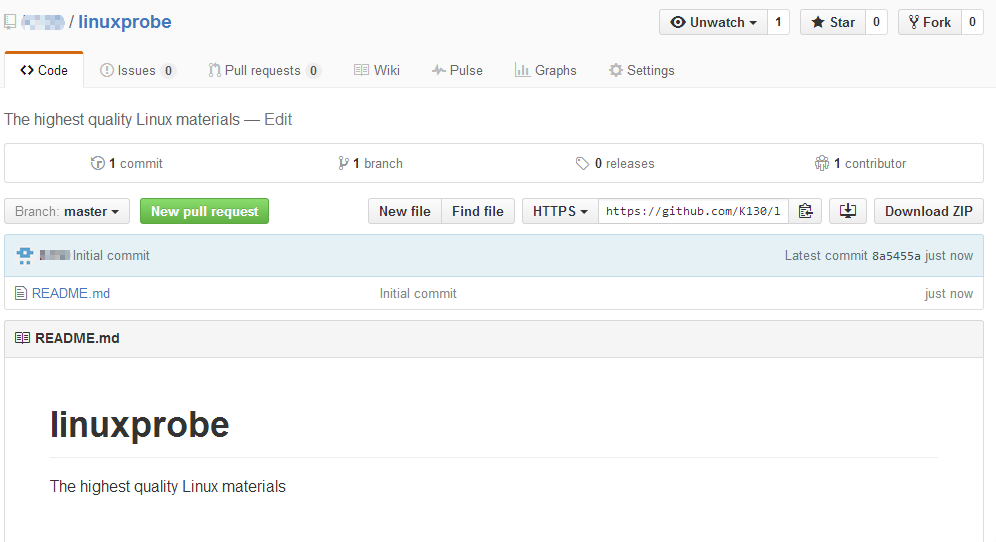Click the book icon in README.md header

(22, 338)
